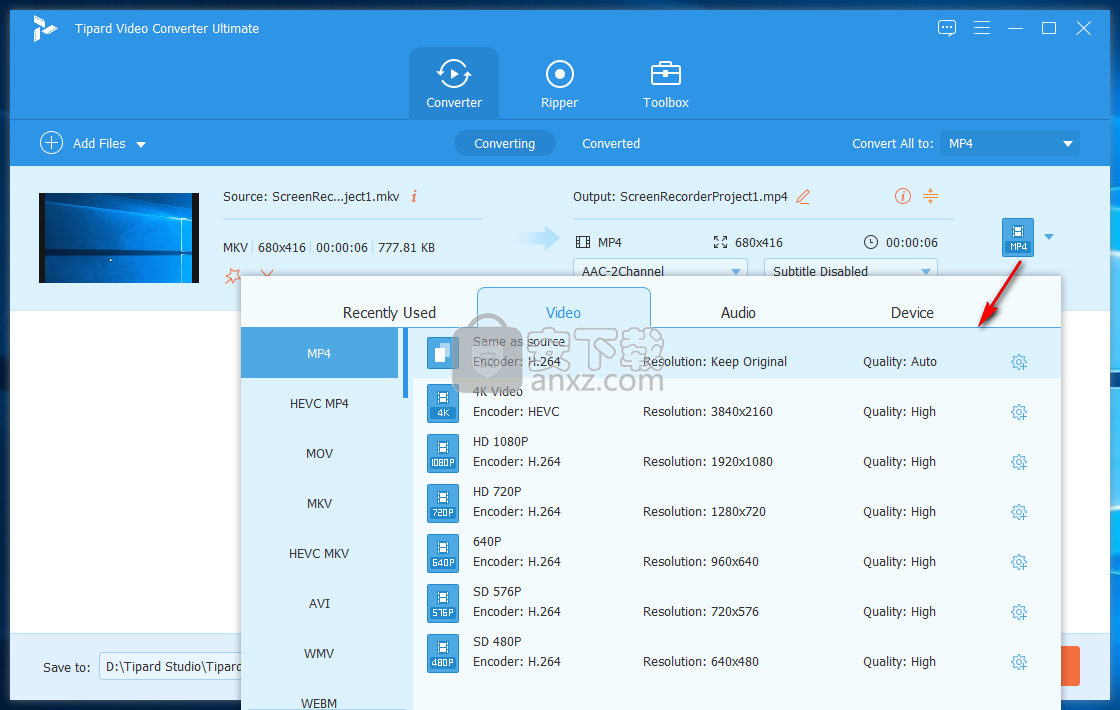The height and width of the screenshot is (710, 1120).
Task: Click the star edit effect icon
Action: 232,274
